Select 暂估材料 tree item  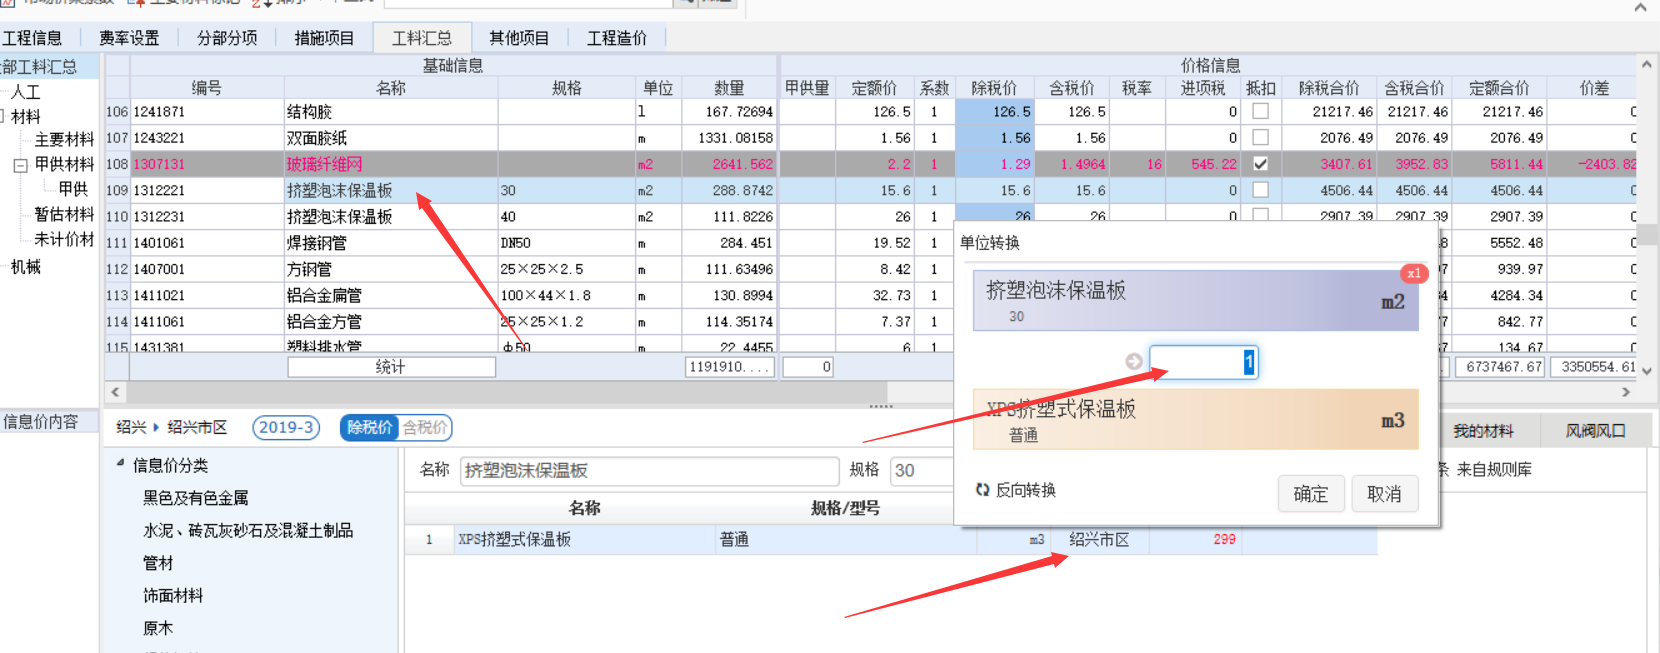coord(64,214)
